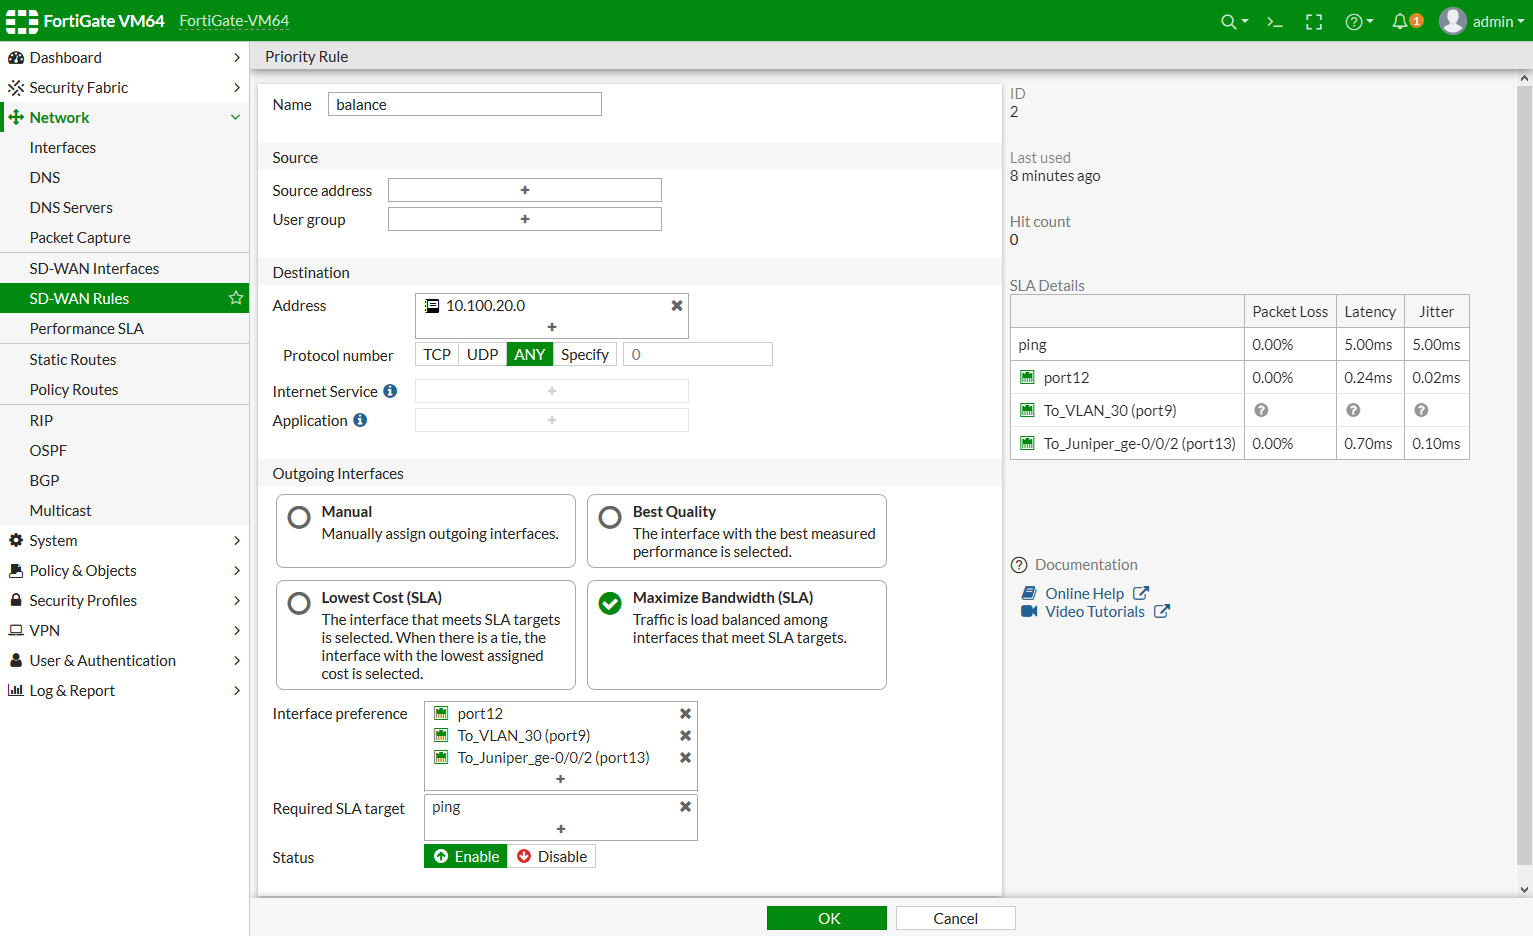
Task: Add a user group
Action: [x=525, y=219]
